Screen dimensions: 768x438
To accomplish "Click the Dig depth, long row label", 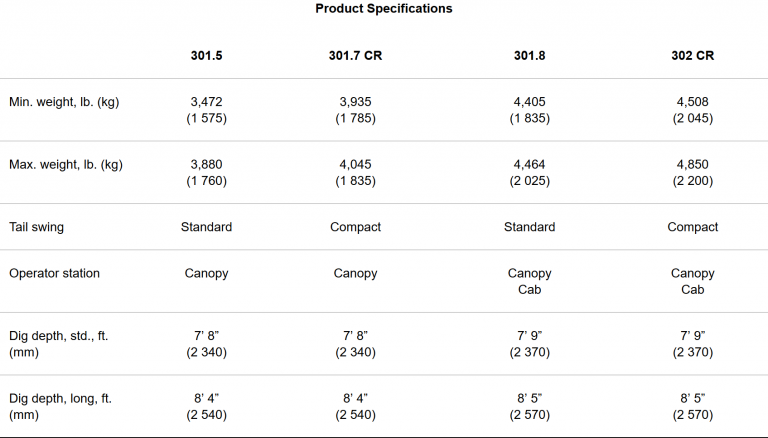I will tap(60, 407).
